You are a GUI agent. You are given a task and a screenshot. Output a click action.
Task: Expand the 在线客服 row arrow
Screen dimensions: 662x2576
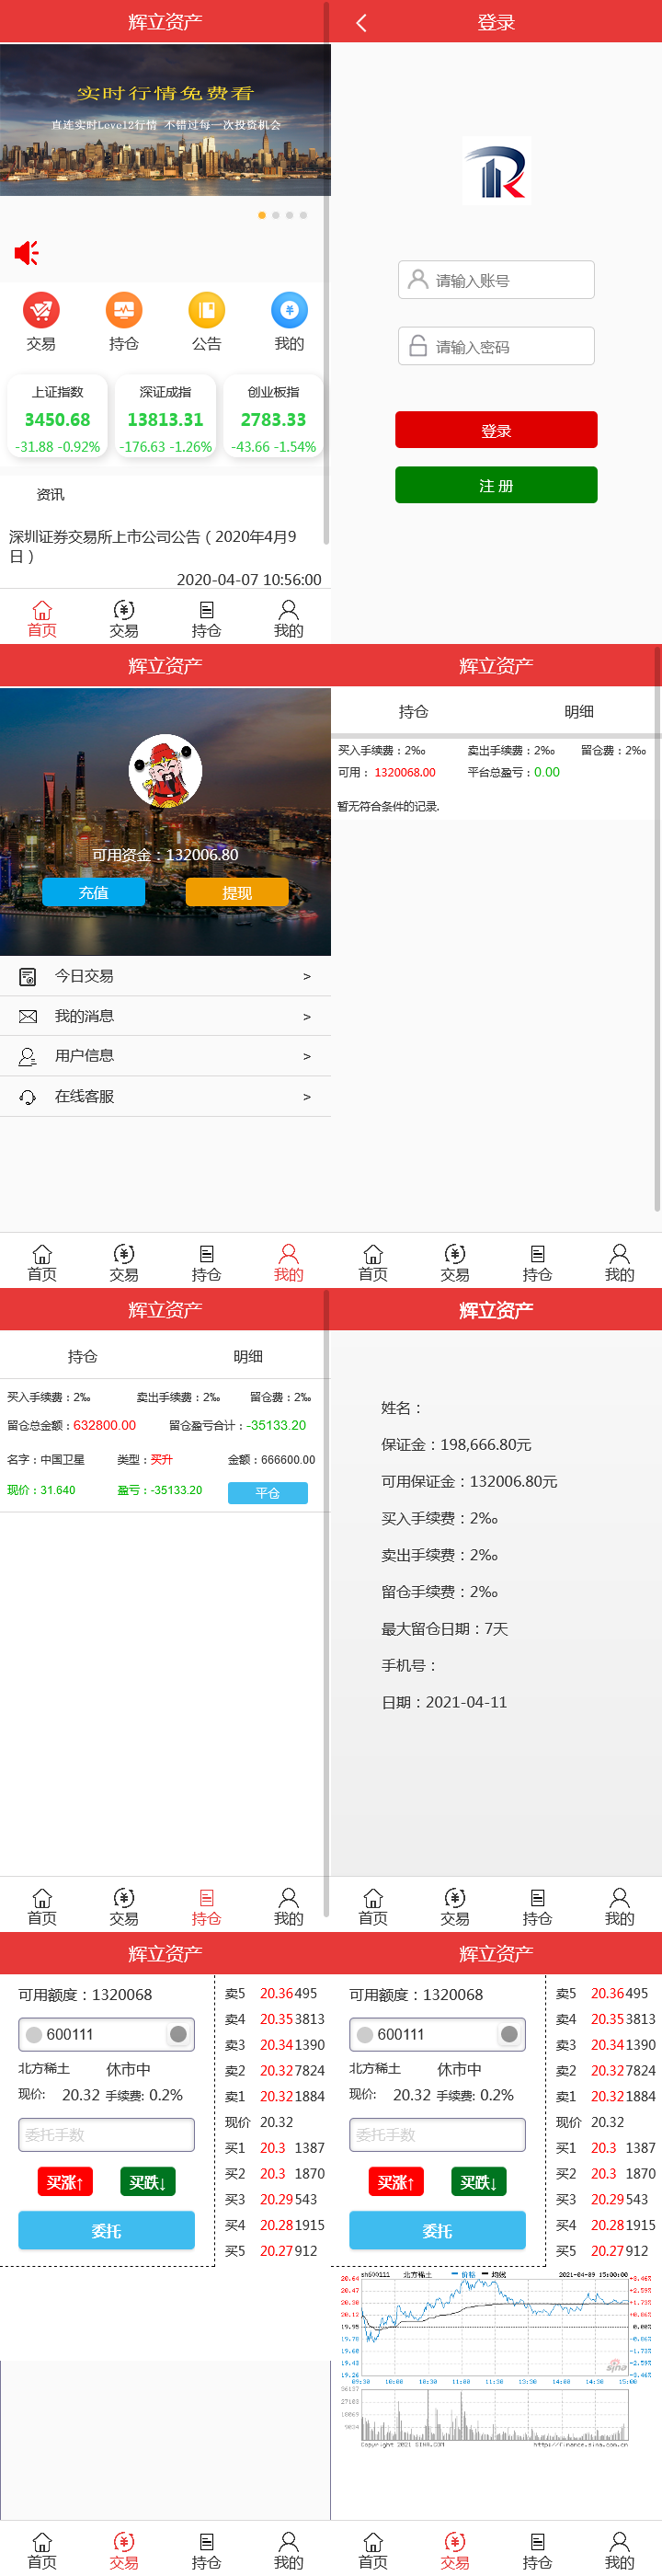pos(306,1097)
